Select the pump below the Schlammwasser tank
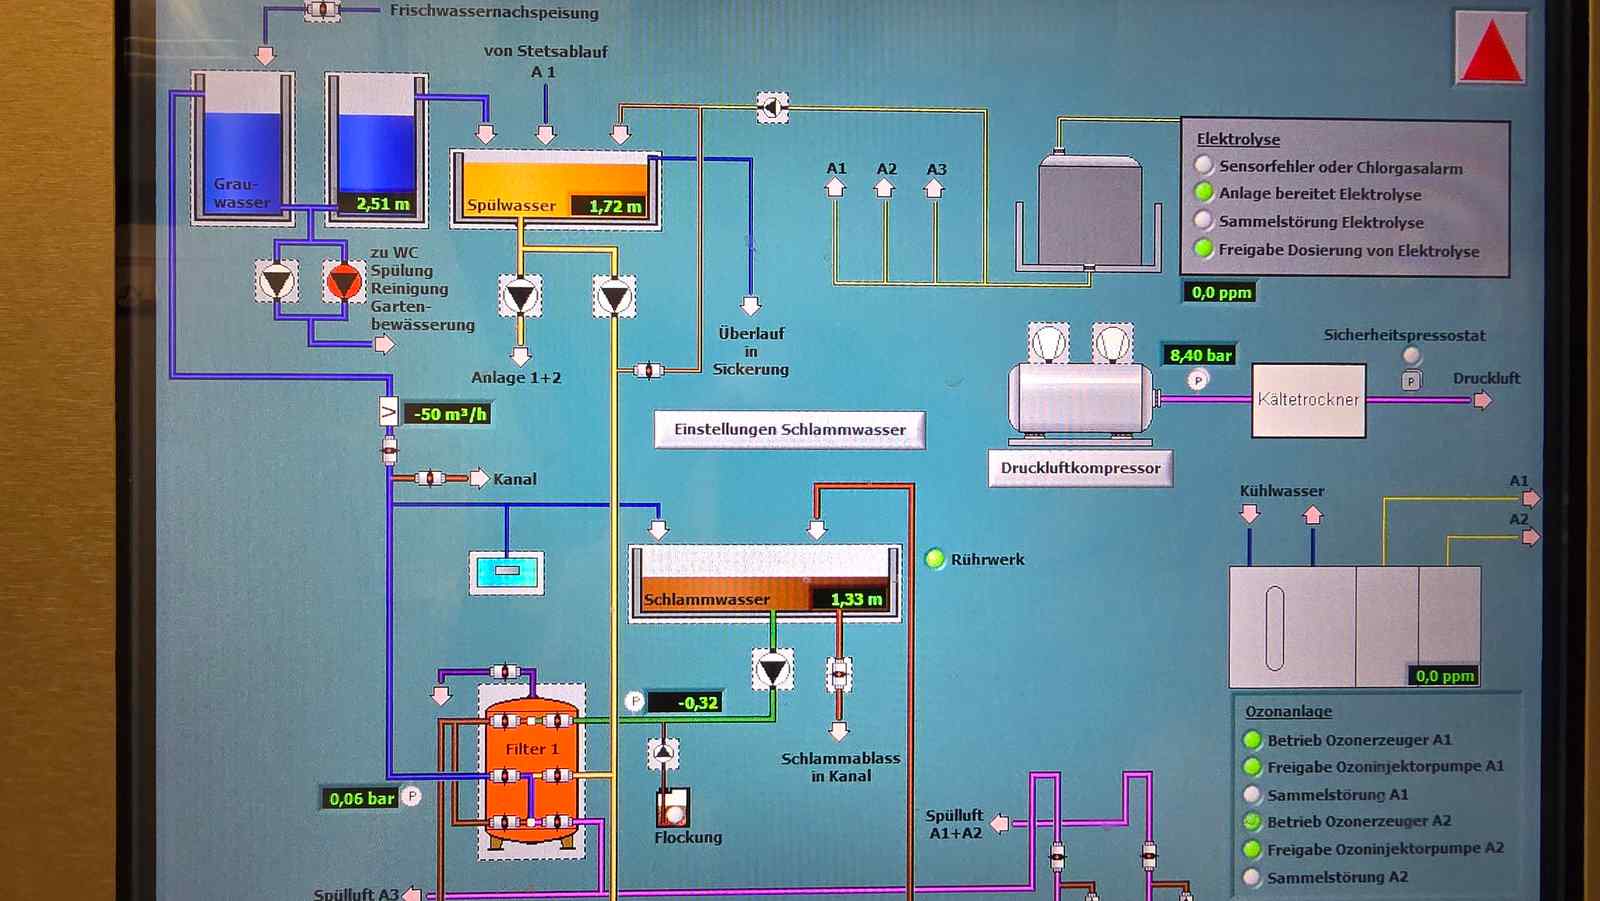This screenshot has height=901, width=1600. [772, 669]
